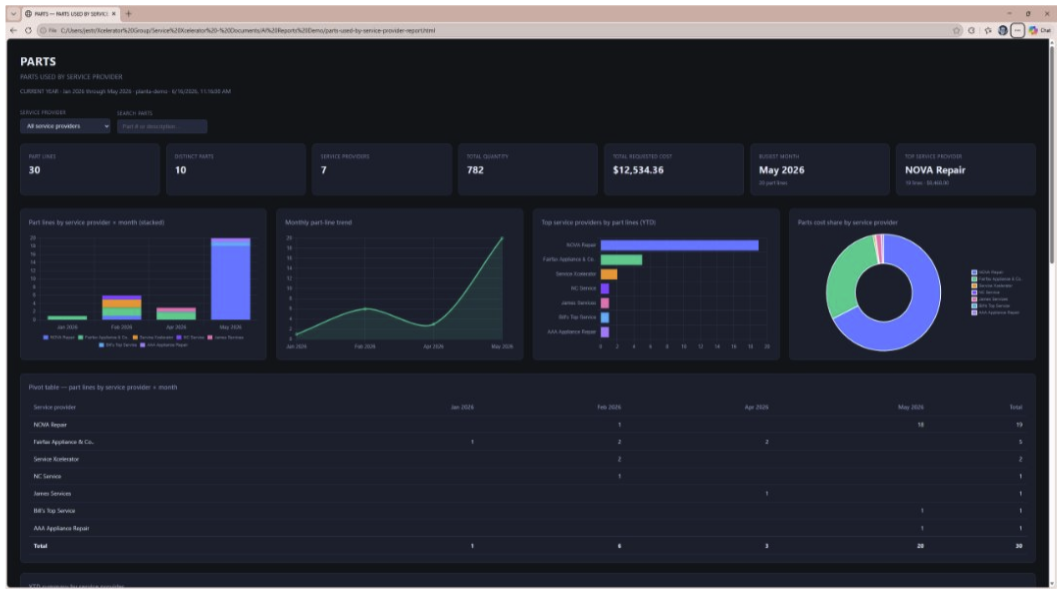This screenshot has height=593, width=1062.
Task: Toggle Fairfax Appliance in donut chart legend
Action: [x=996, y=279]
